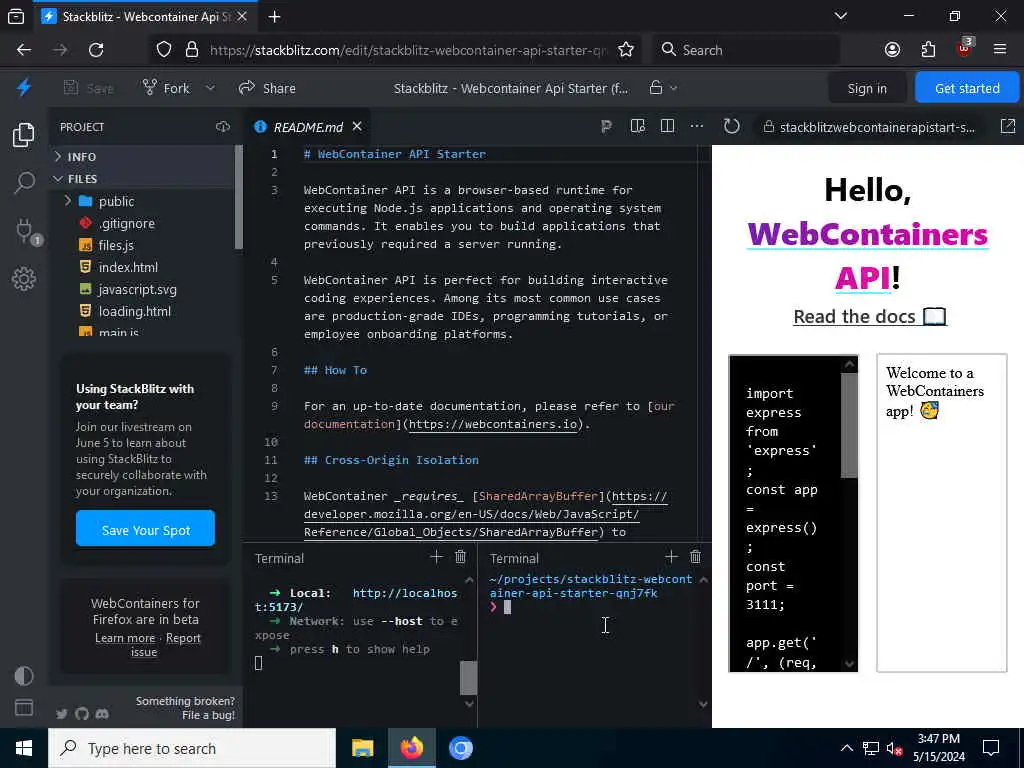Fork the project with the Fork button
1024x768 pixels.
[167, 88]
